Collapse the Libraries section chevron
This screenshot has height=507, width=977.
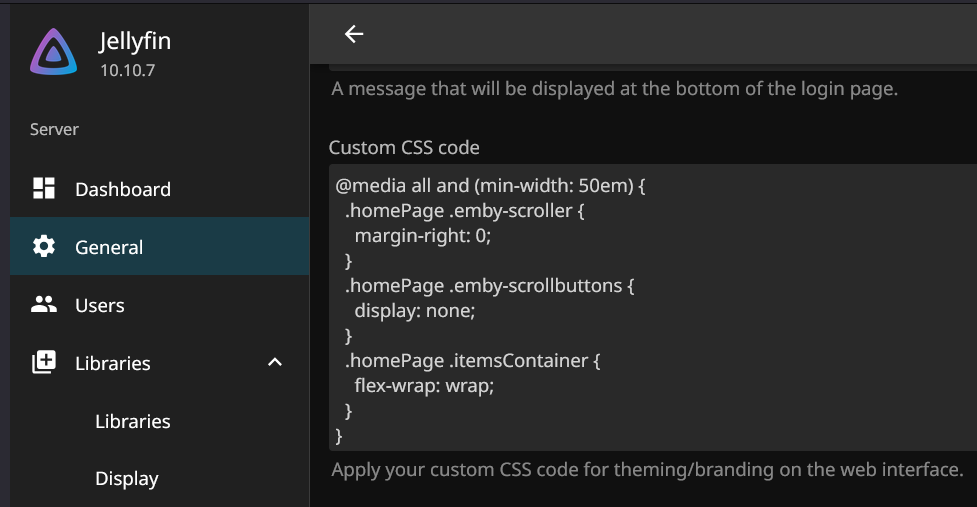275,362
